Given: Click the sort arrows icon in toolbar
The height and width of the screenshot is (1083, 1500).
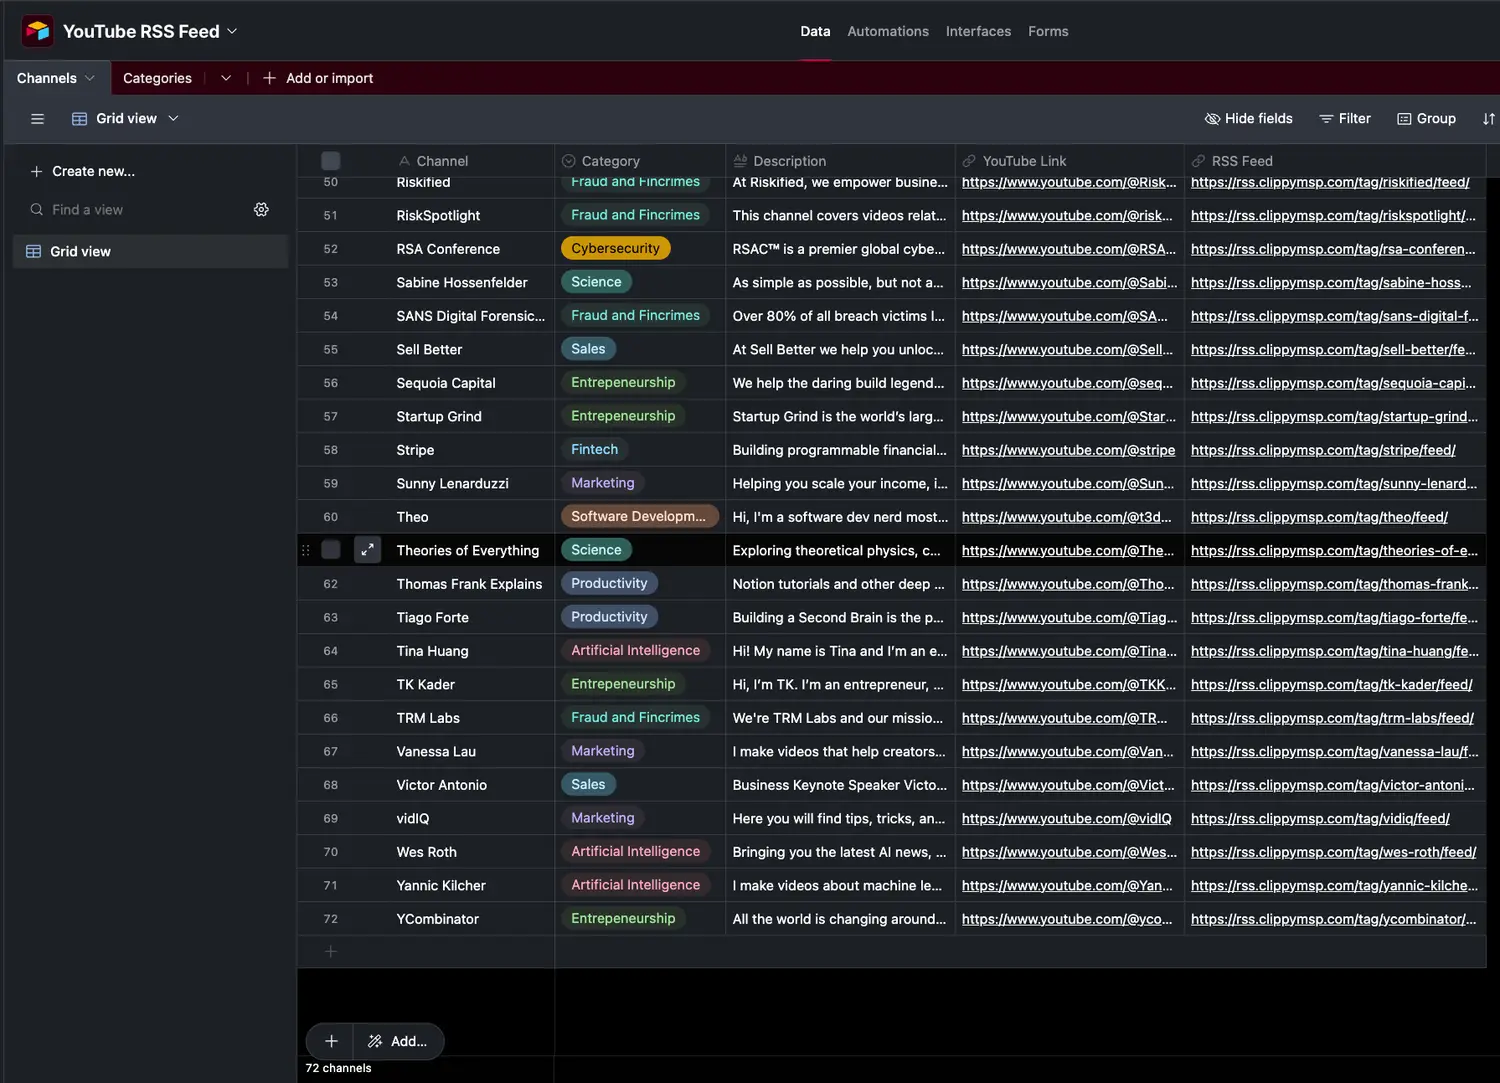Looking at the screenshot, I should point(1488,119).
